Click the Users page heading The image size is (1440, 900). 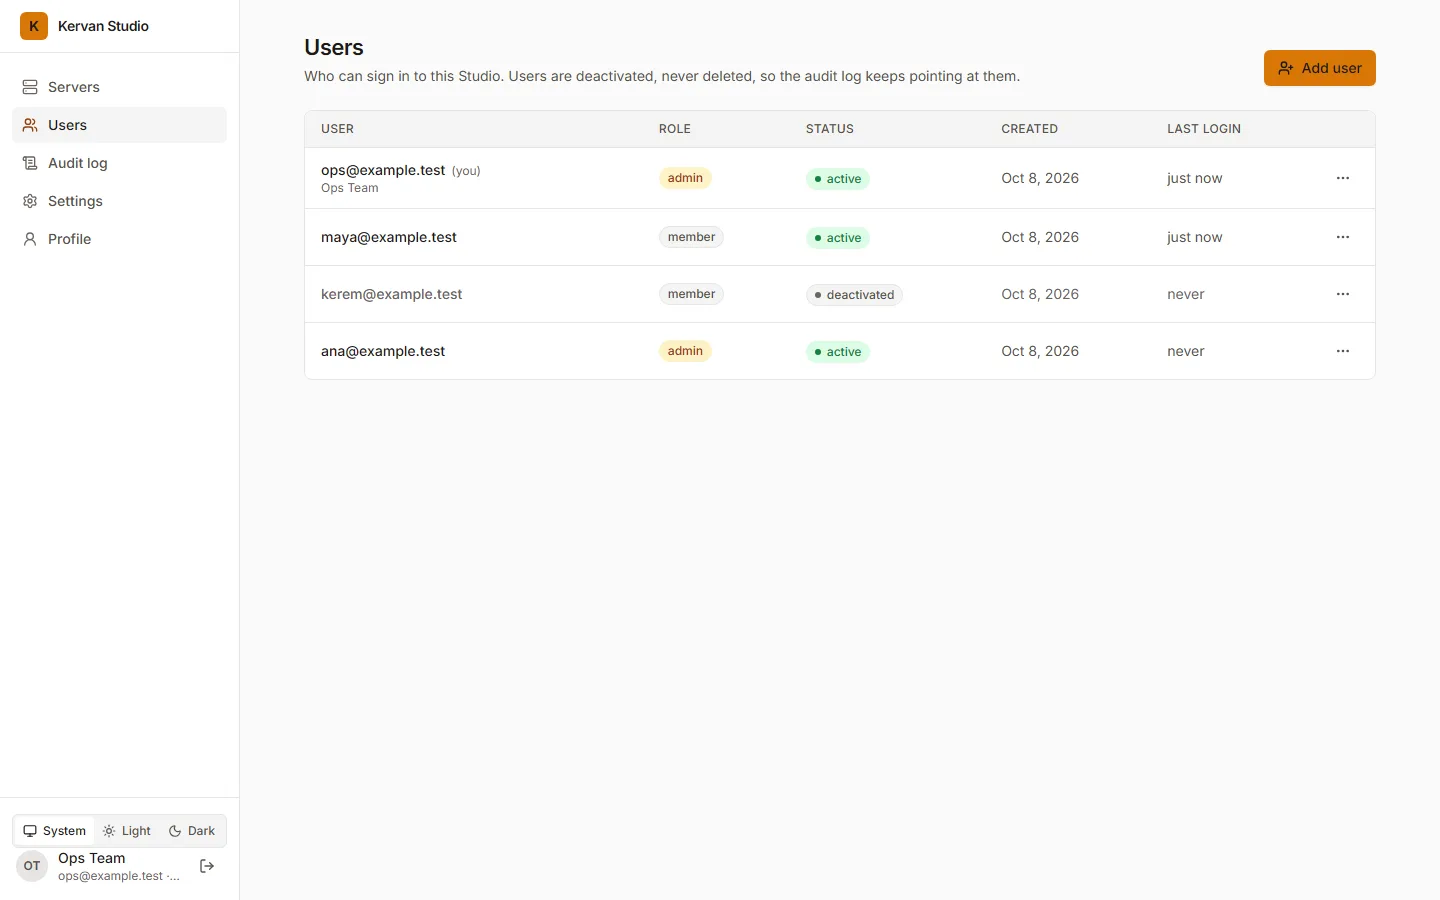(x=334, y=47)
